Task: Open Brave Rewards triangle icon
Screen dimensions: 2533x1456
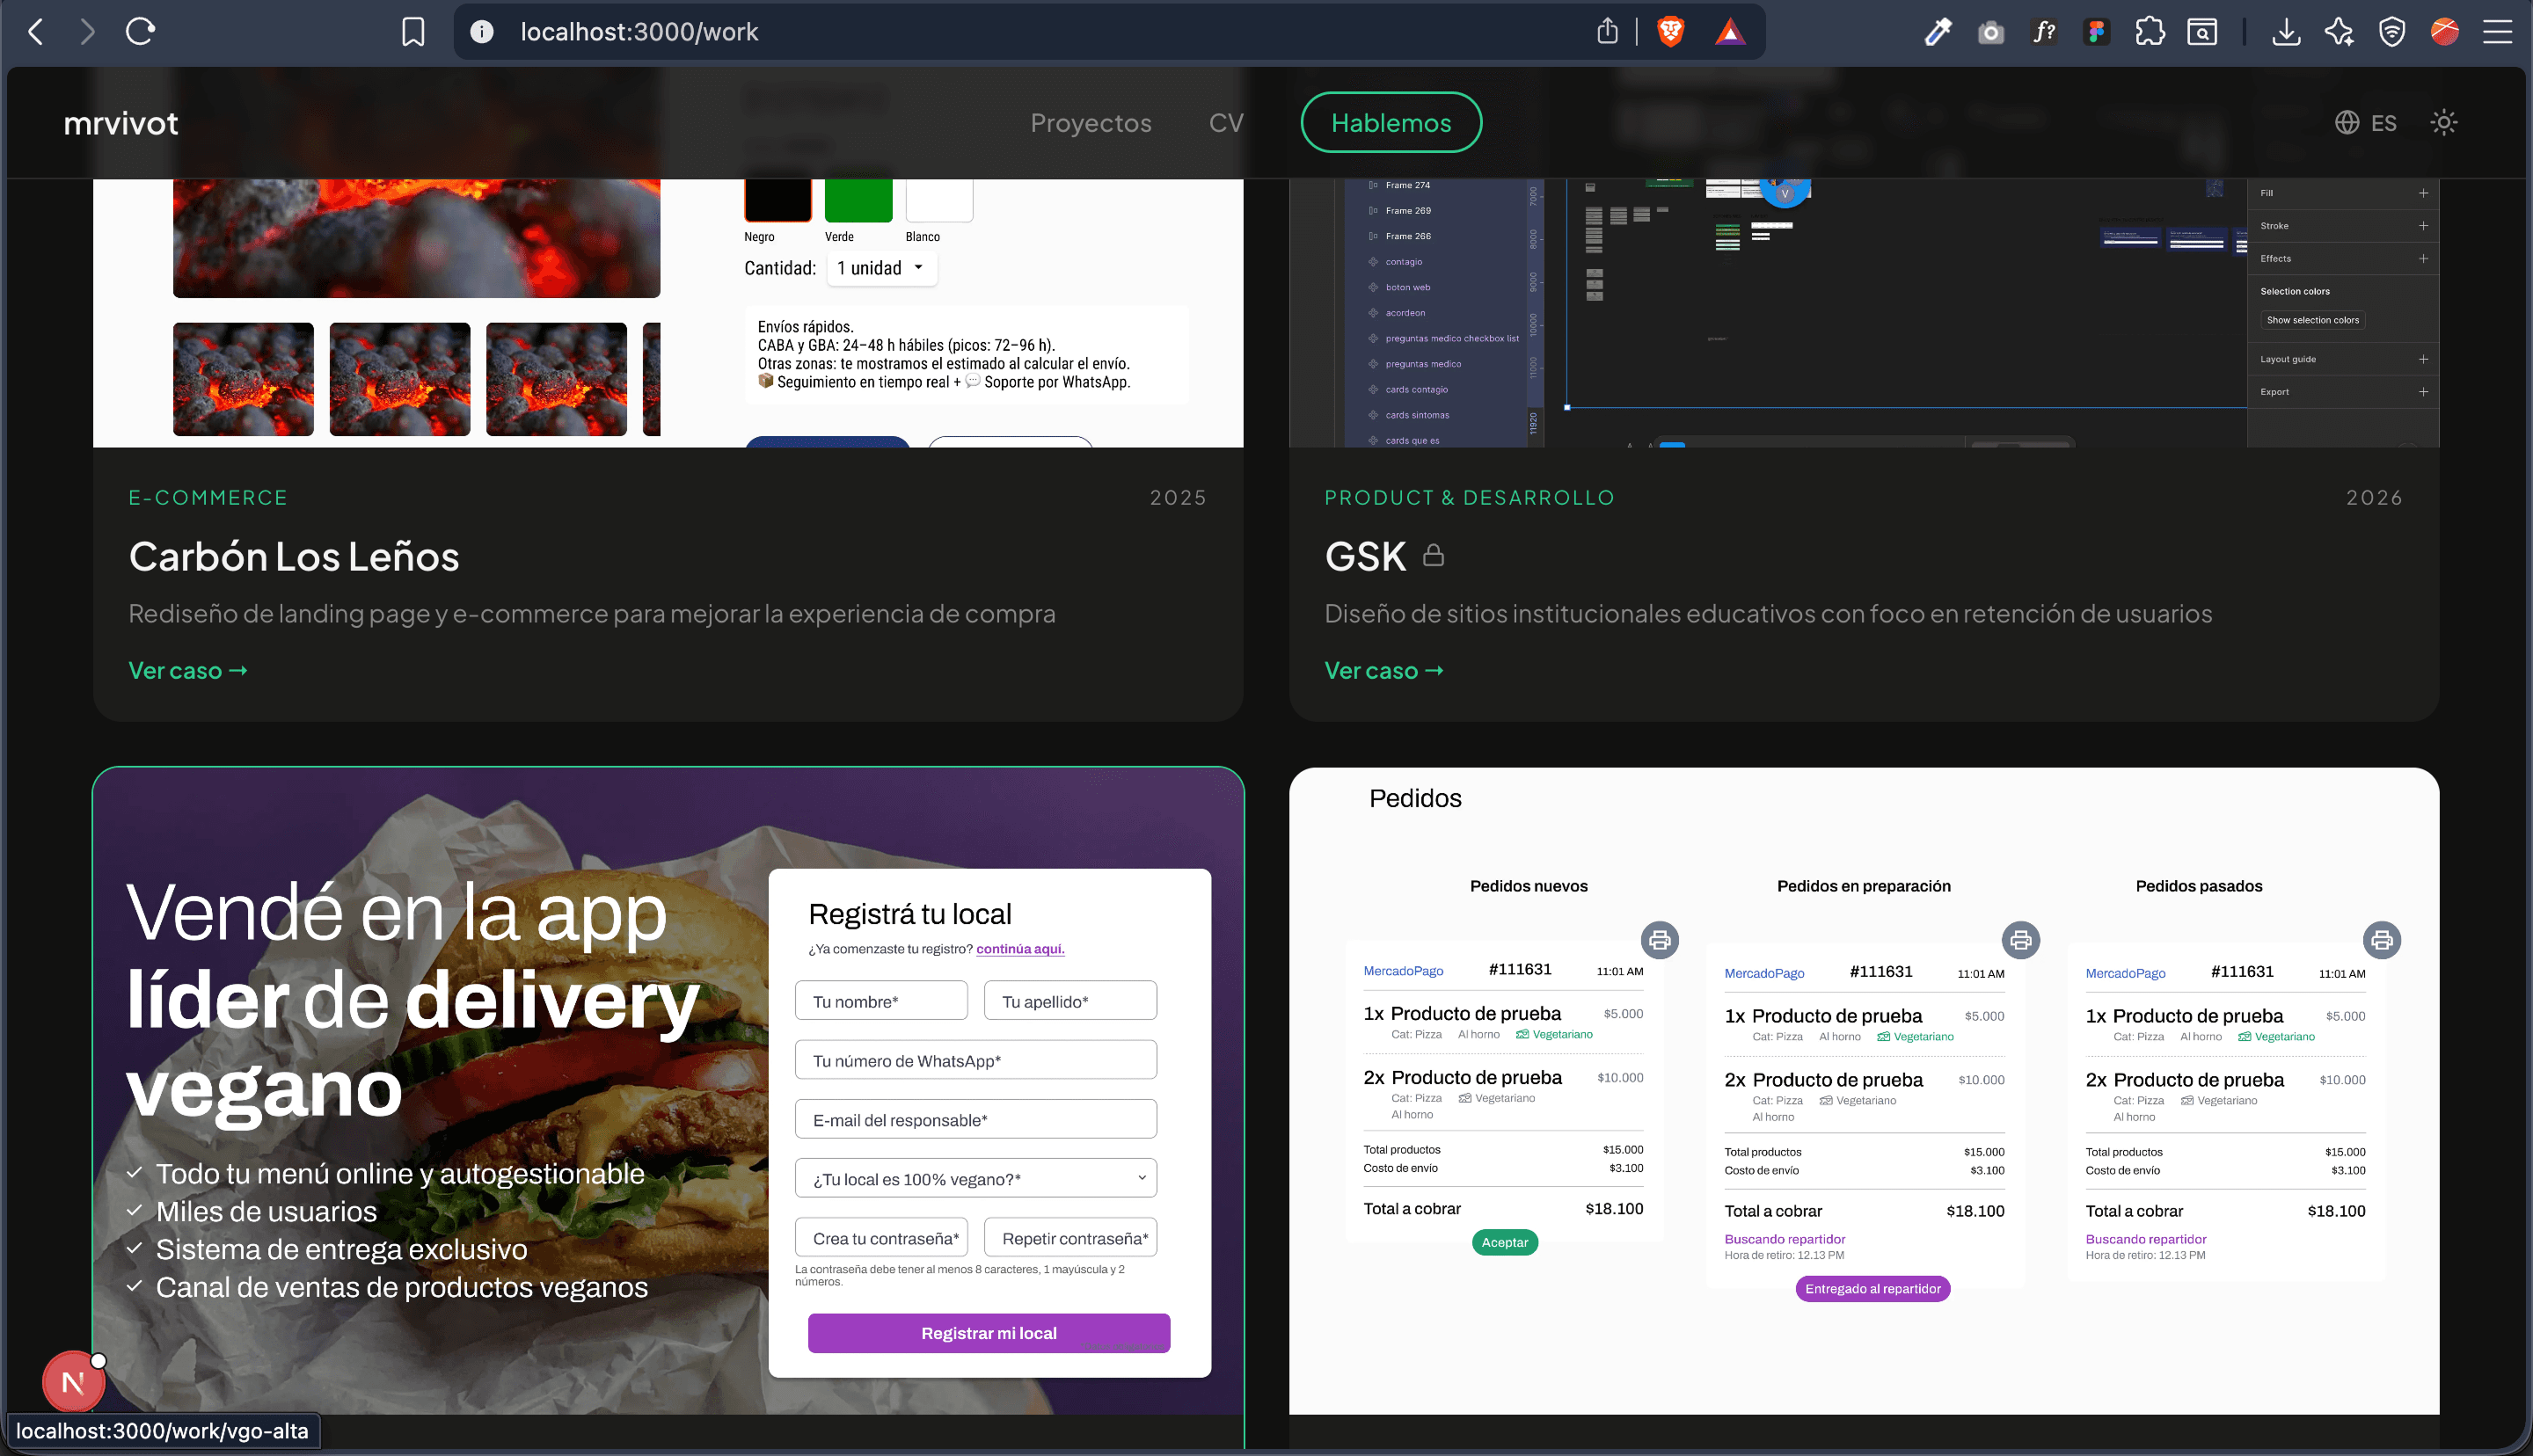Action: [1730, 32]
